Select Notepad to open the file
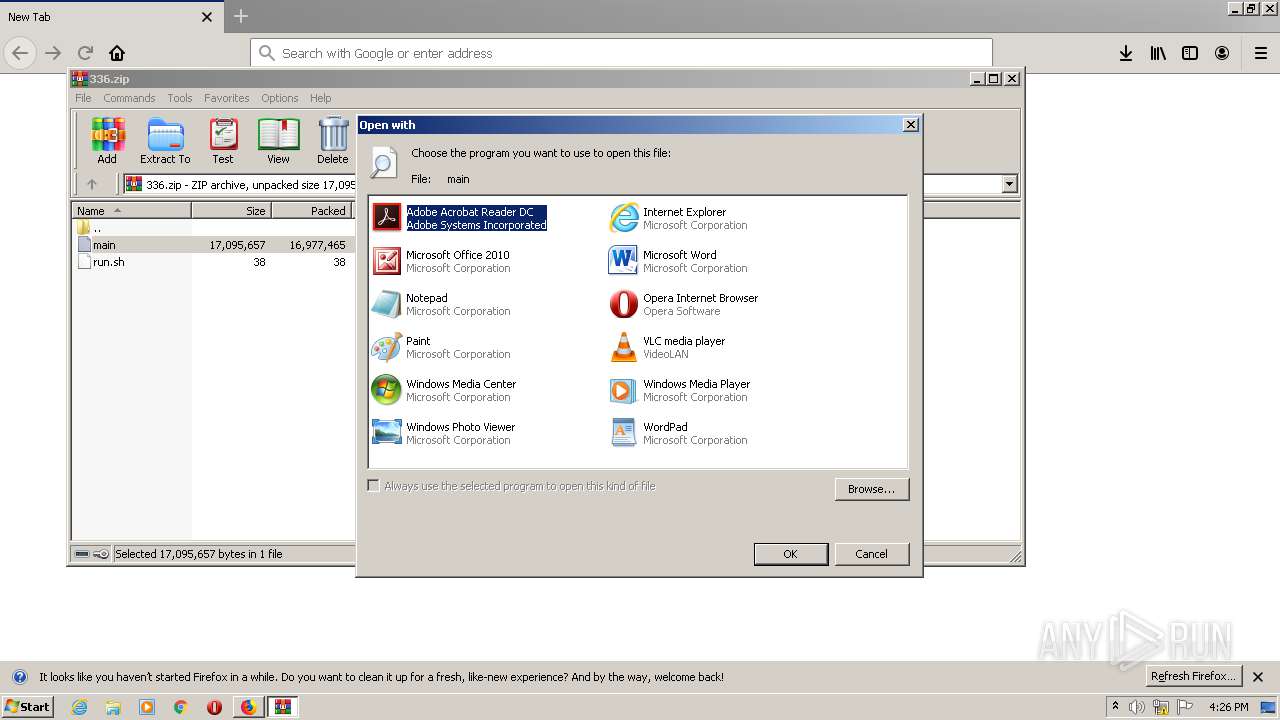Image resolution: width=1280 pixels, height=720 pixels. [x=441, y=304]
